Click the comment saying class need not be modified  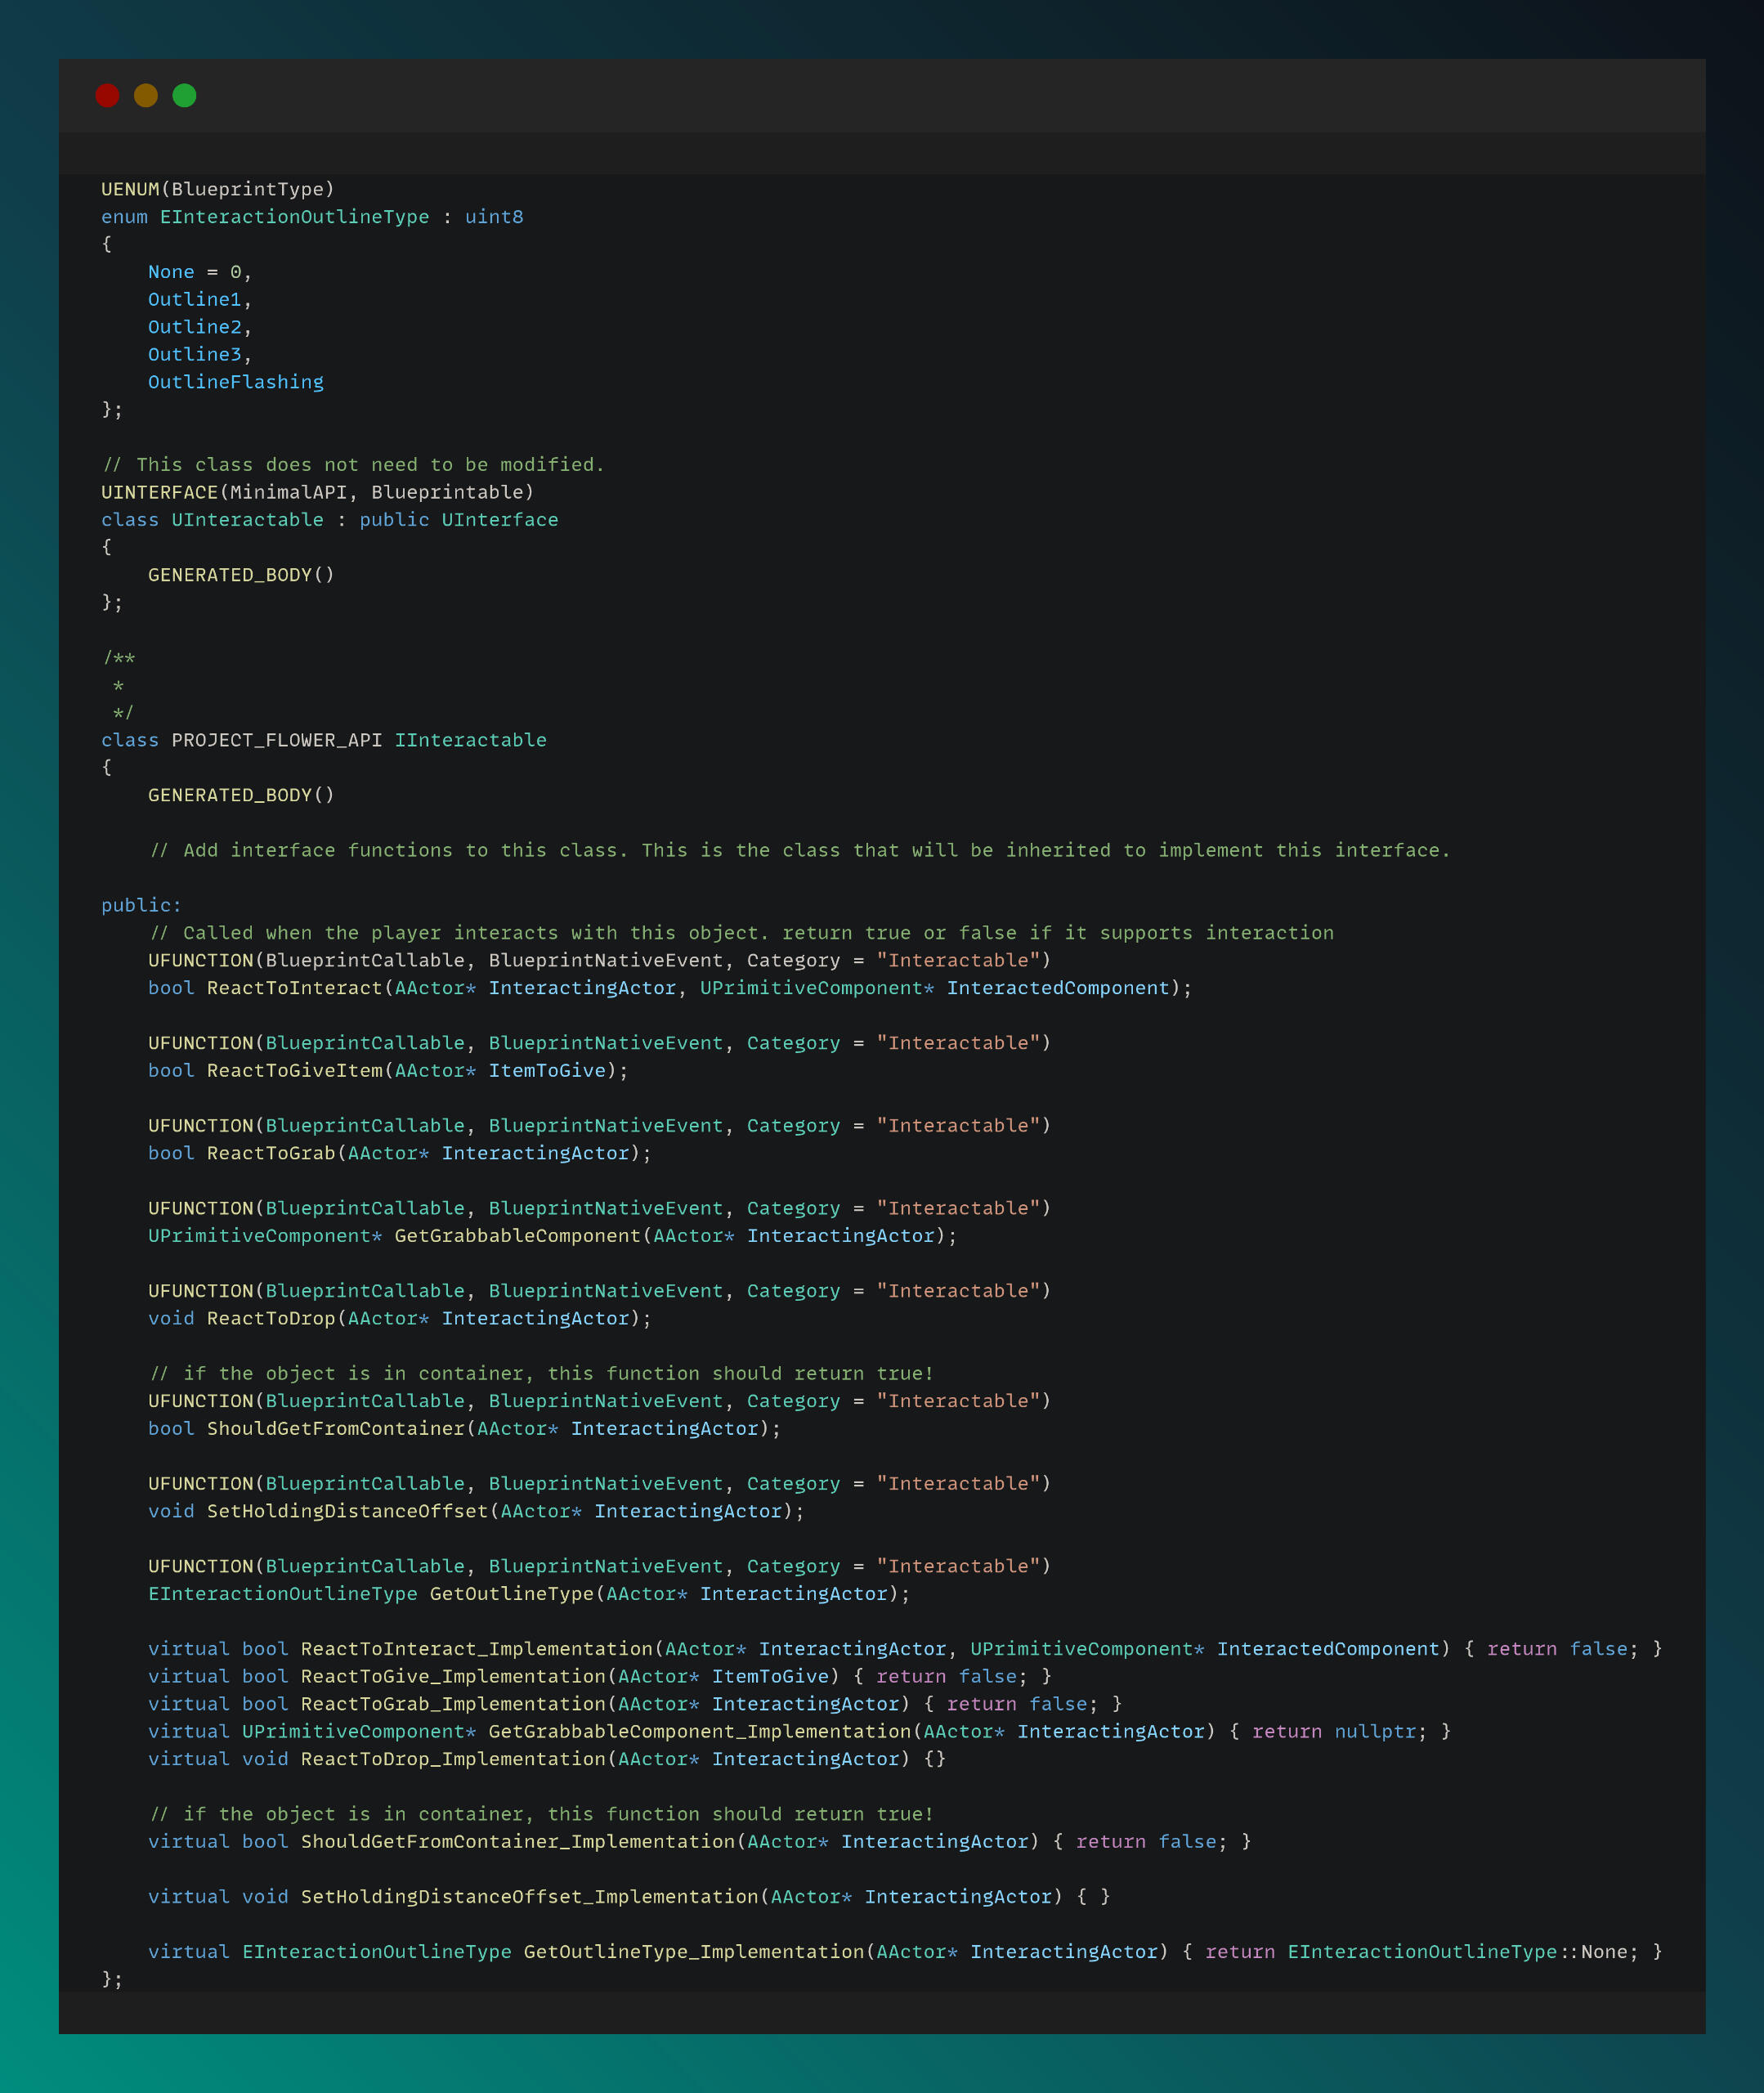pyautogui.click(x=354, y=465)
